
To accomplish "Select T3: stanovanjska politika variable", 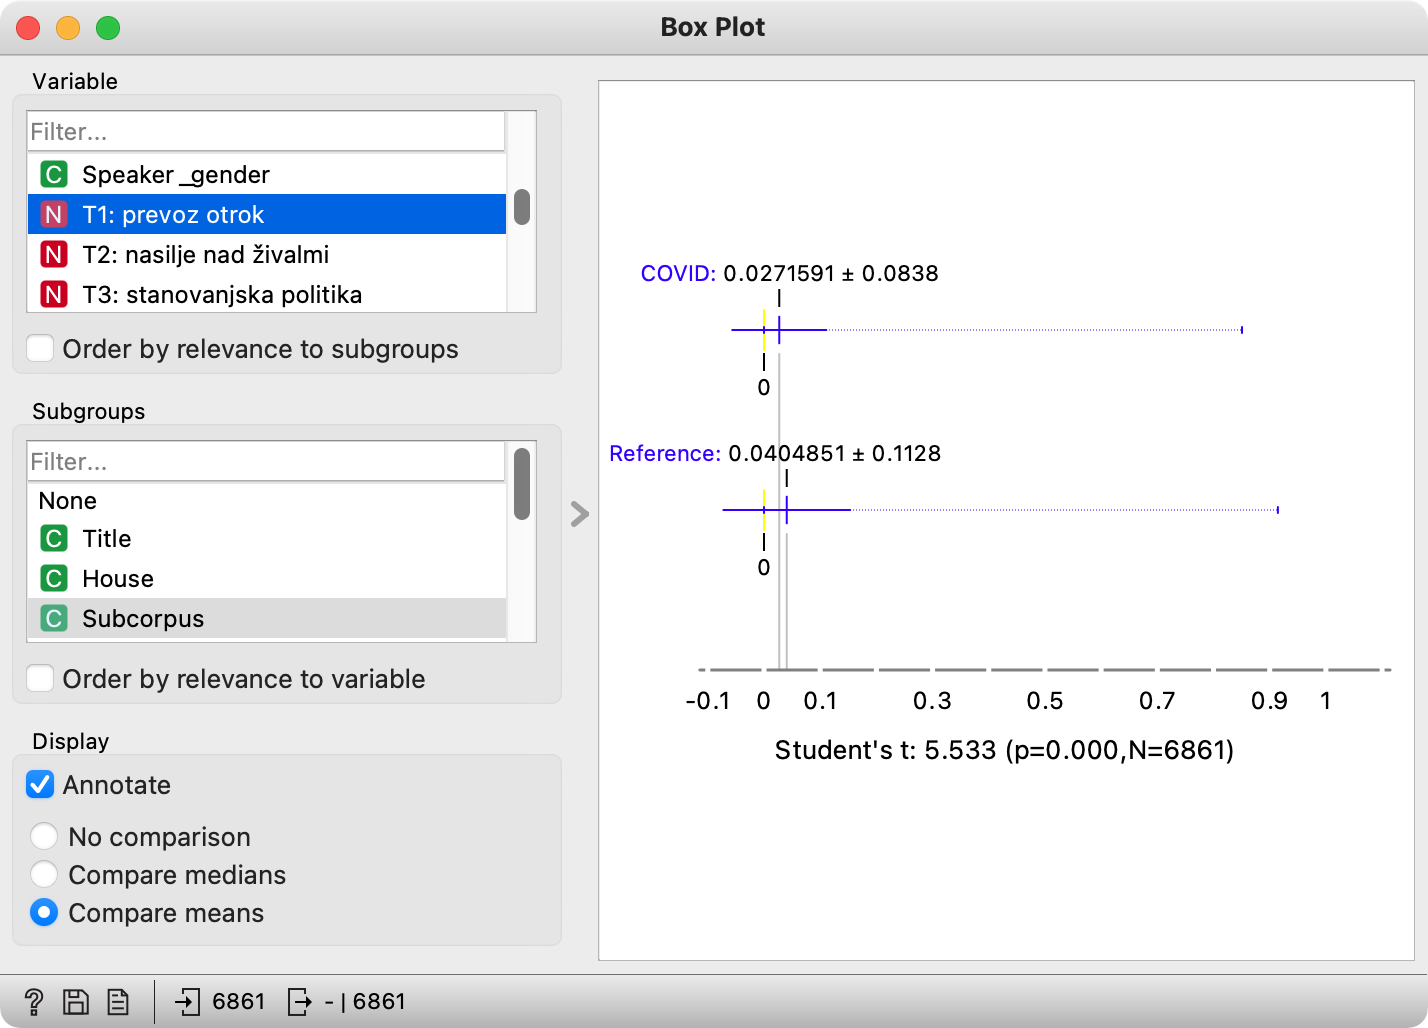I will point(221,295).
